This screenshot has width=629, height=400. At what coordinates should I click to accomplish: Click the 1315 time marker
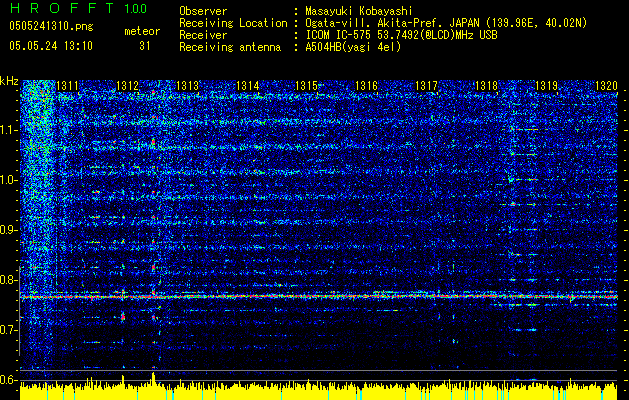point(306,86)
